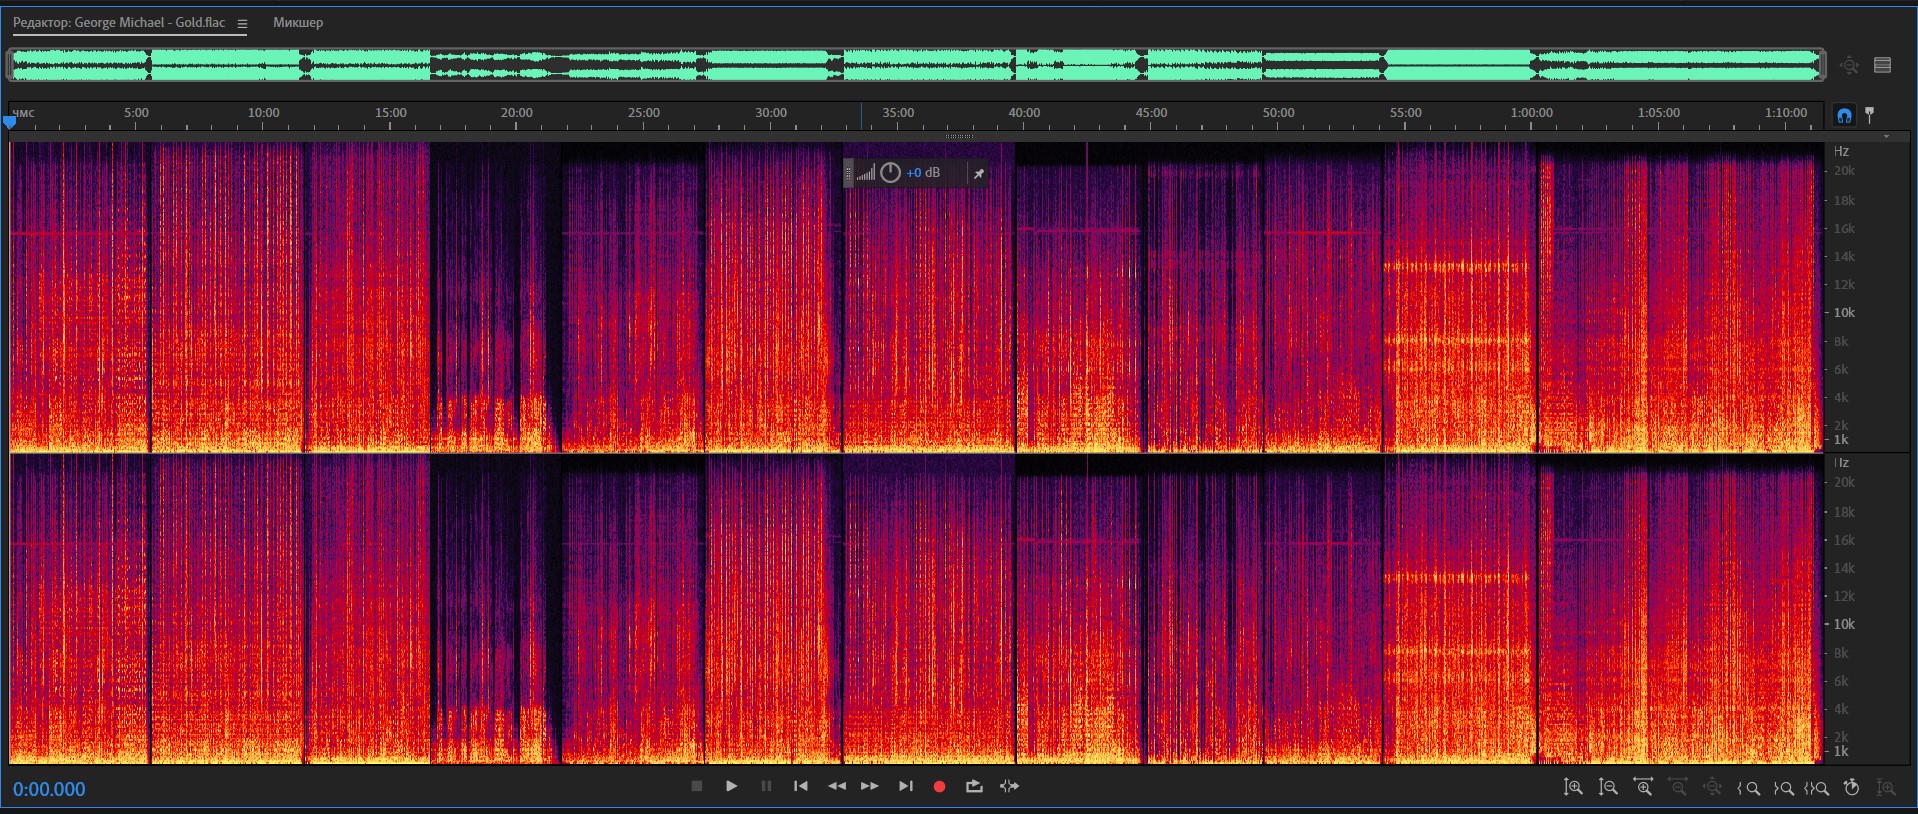
Task: Move playhead to the previous marker
Action: point(800,786)
